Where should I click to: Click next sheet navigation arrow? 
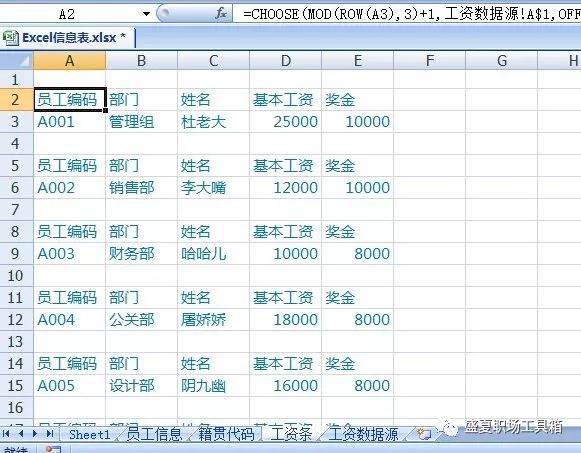[x=35, y=433]
